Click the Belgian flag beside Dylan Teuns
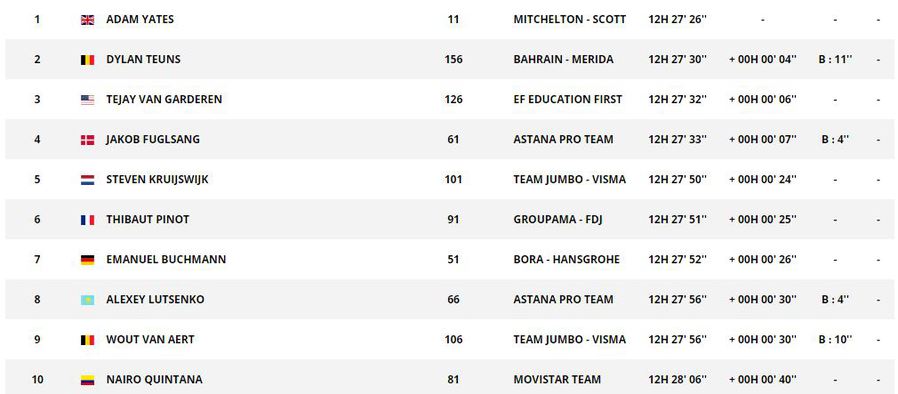Viewport: 898px width, 394px height. 87,60
